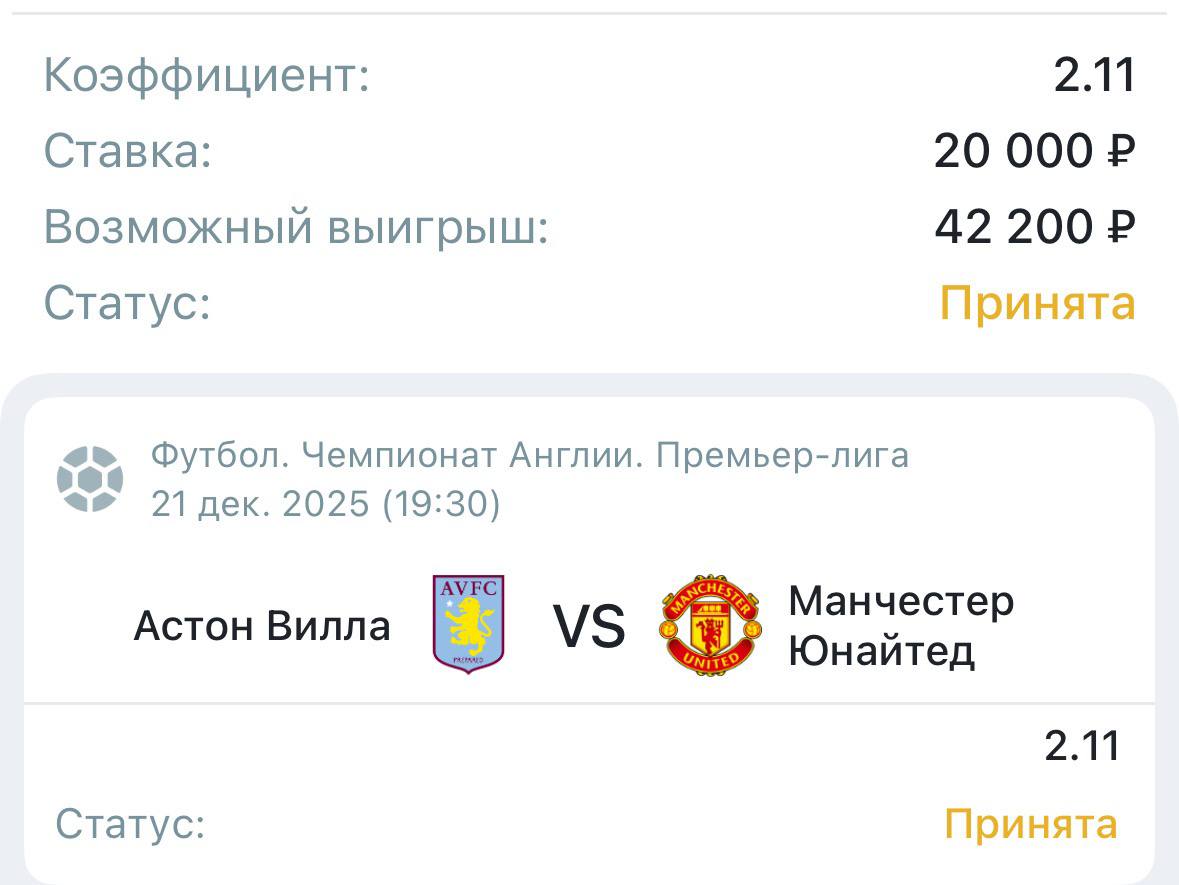Click the Коэффициент label
This screenshot has height=885, width=1179.
[x=207, y=76]
